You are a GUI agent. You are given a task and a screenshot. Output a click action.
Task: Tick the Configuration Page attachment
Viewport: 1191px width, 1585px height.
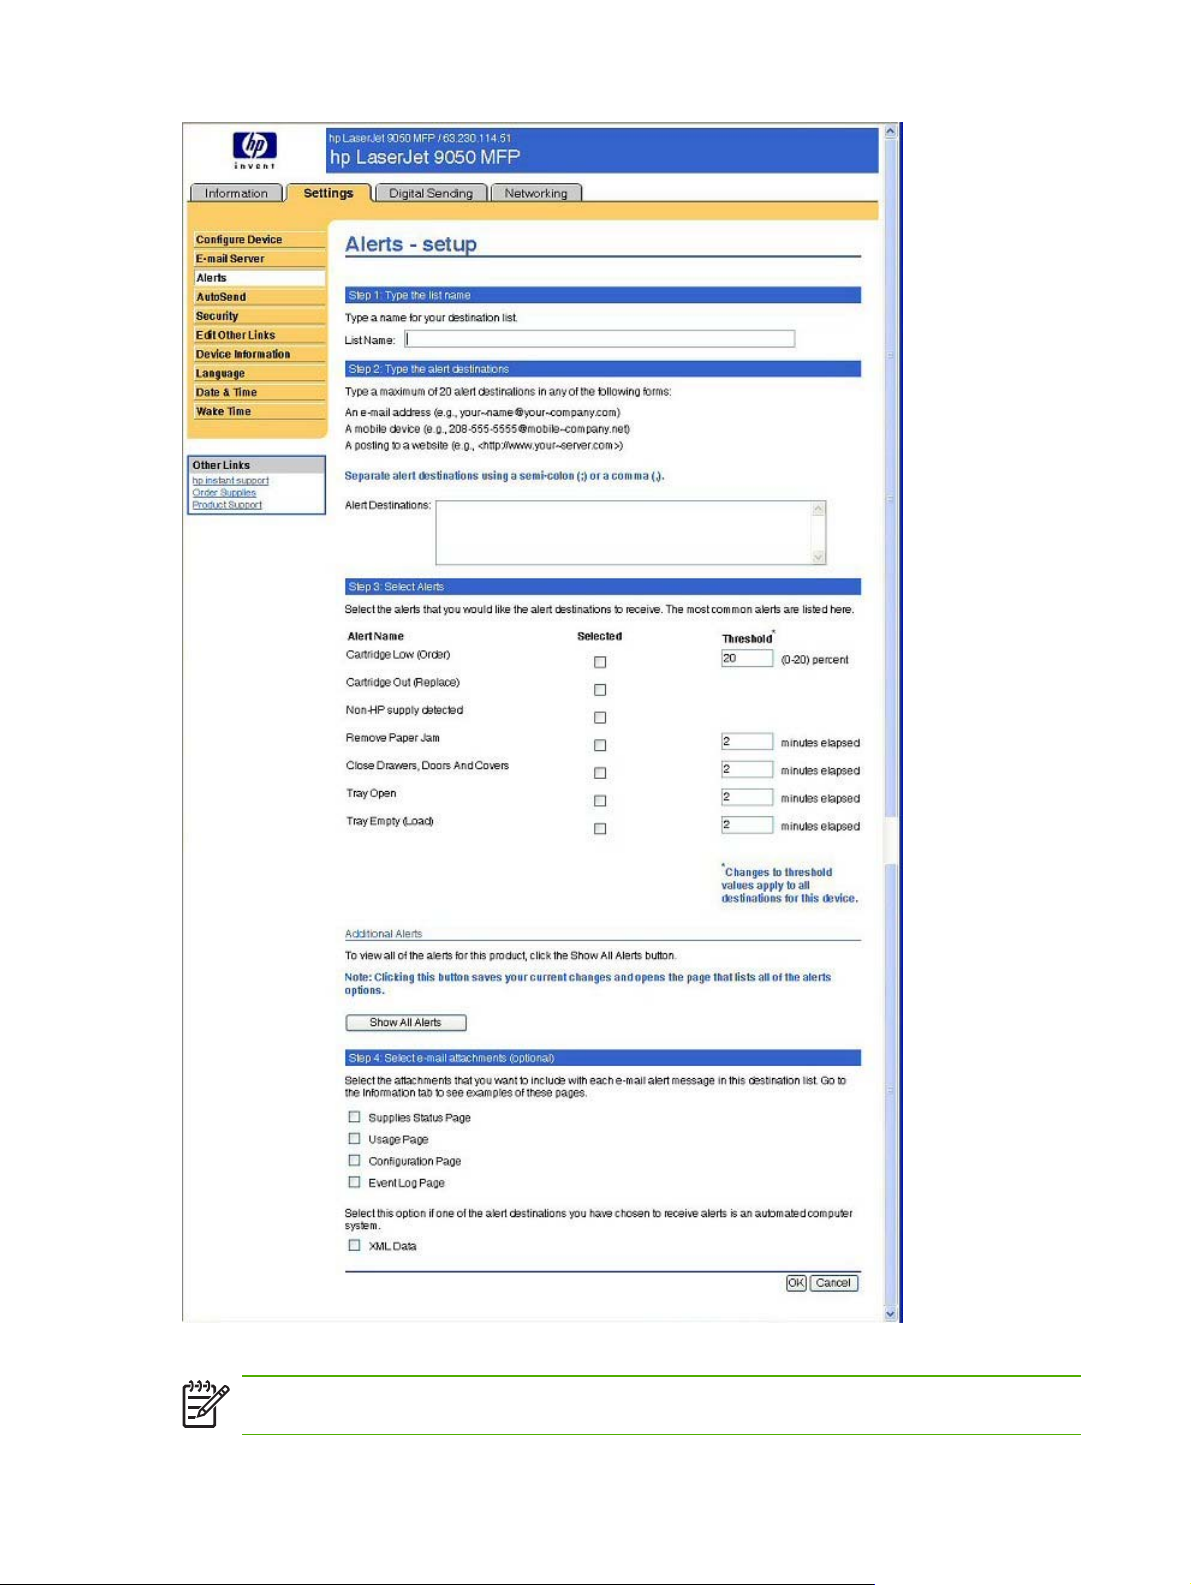354,1161
